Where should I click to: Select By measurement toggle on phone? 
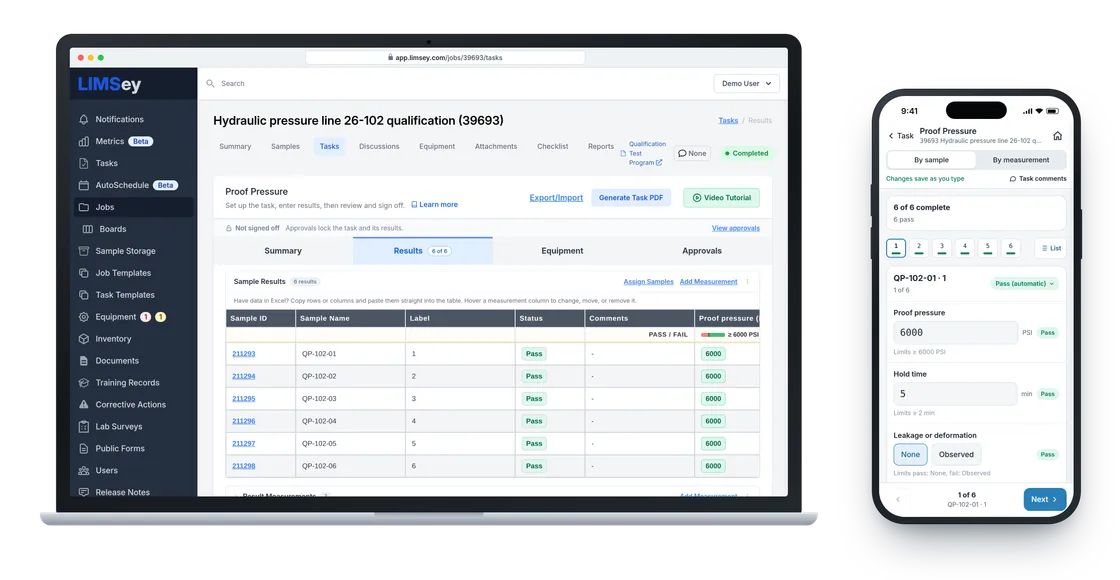click(1021, 160)
